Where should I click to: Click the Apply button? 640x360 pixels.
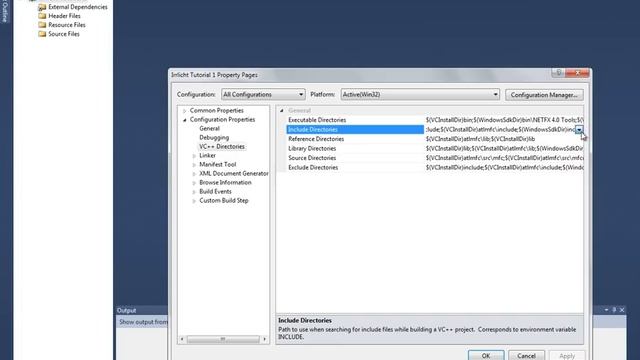point(567,356)
